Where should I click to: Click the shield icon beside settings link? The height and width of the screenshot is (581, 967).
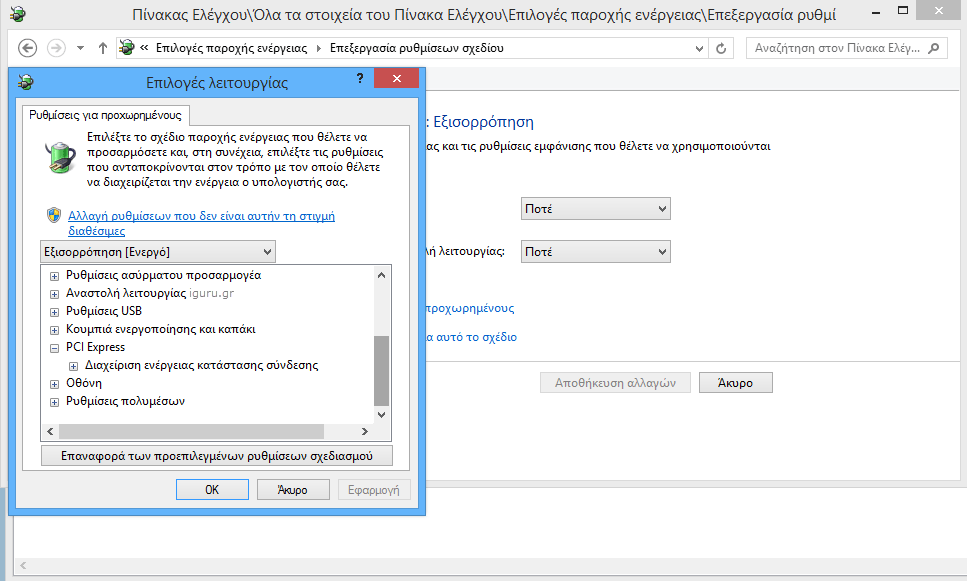click(x=54, y=215)
